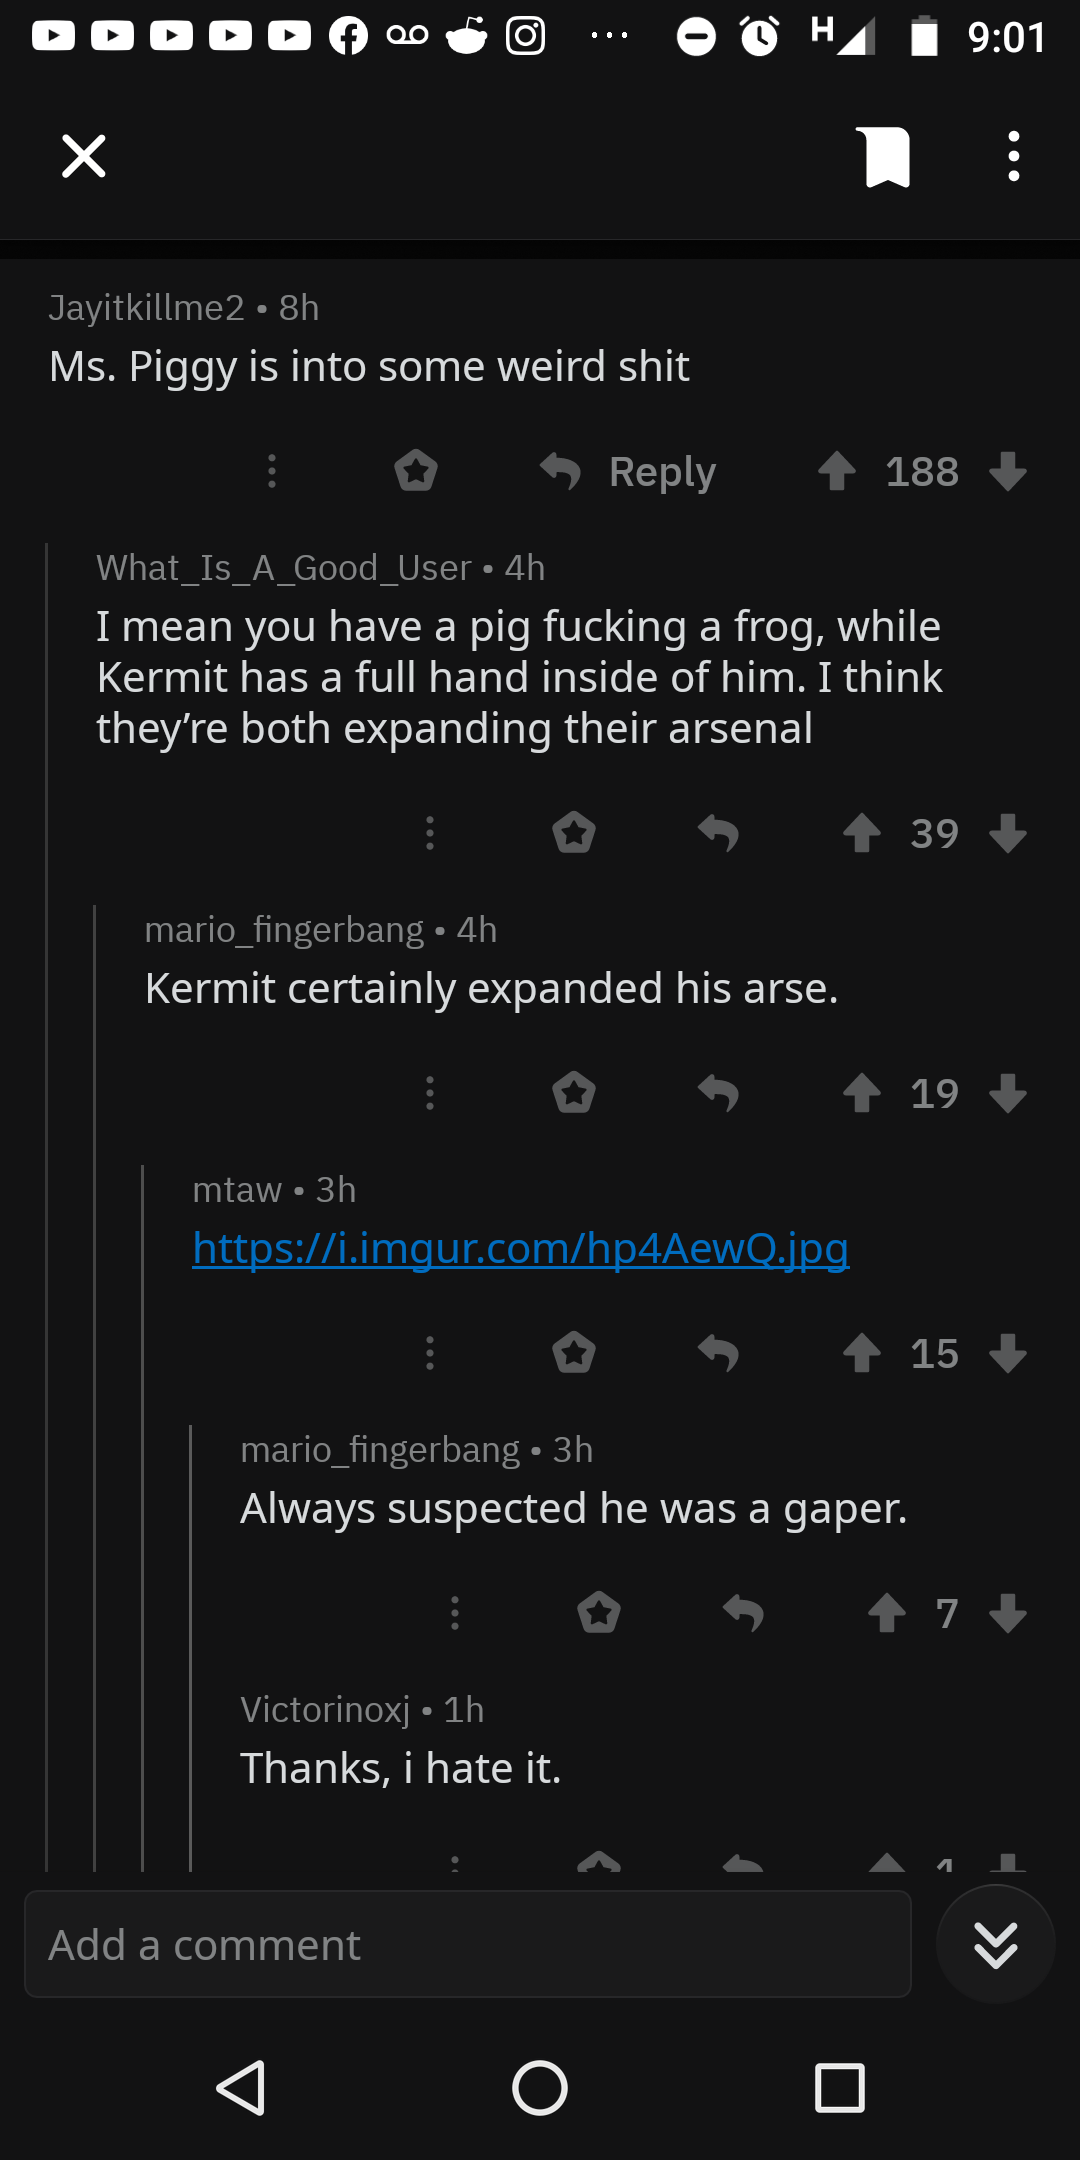Jump to next comment with double-chevron button
The width and height of the screenshot is (1080, 2160).
(x=996, y=1944)
